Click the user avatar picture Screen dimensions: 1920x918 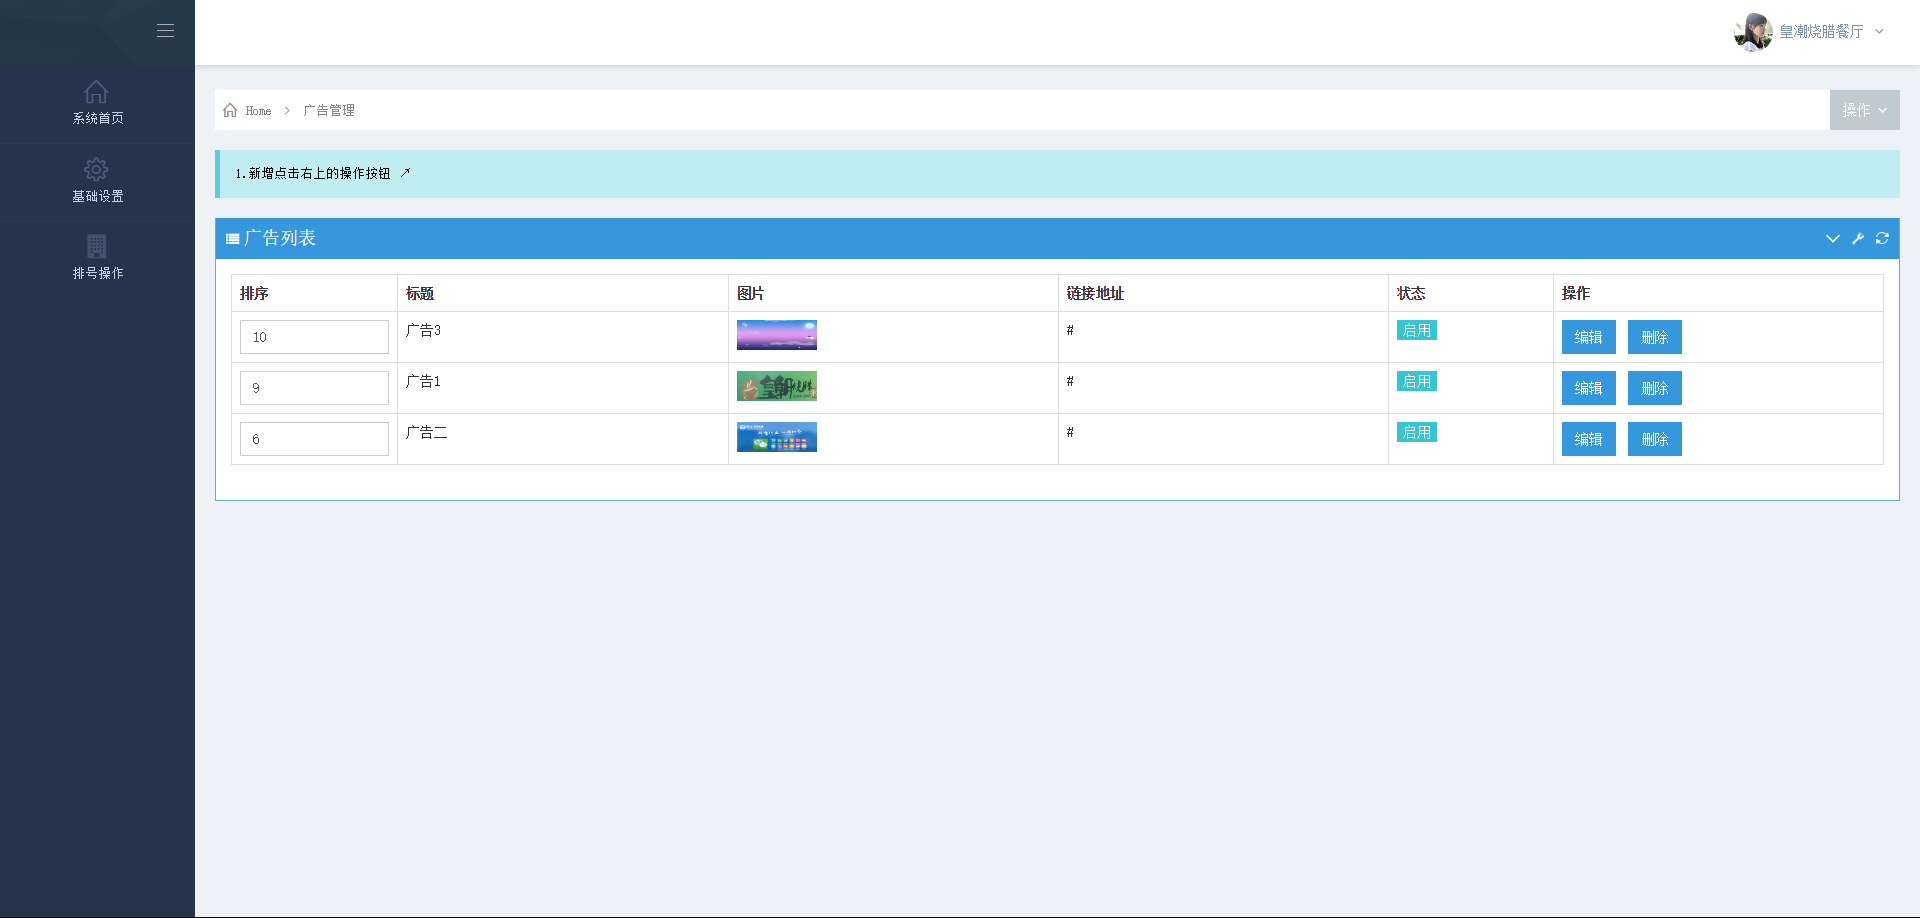[x=1753, y=32]
